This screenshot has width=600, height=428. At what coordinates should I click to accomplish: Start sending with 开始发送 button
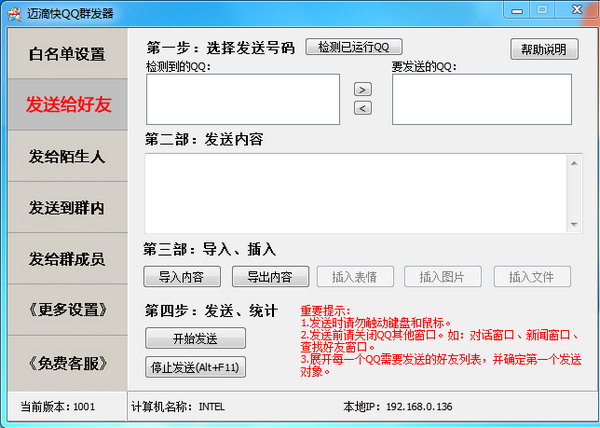[195, 338]
